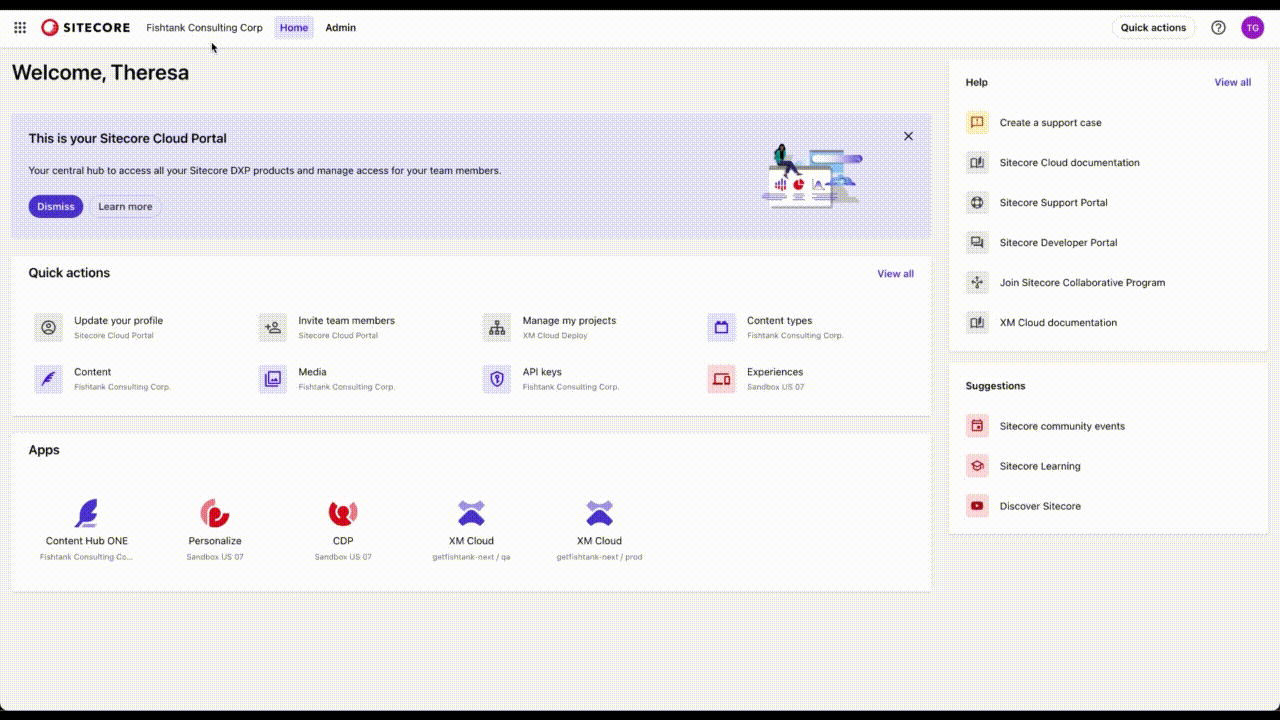The width and height of the screenshot is (1280, 720).
Task: Switch to the Admin tab
Action: [x=340, y=27]
